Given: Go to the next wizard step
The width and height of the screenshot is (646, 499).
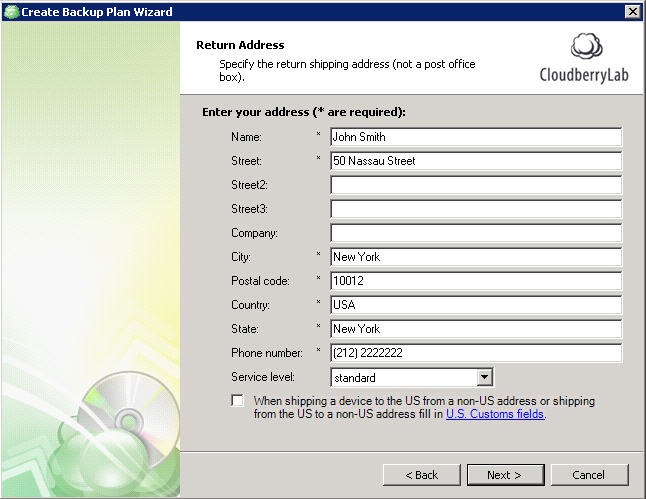Looking at the screenshot, I should point(506,475).
